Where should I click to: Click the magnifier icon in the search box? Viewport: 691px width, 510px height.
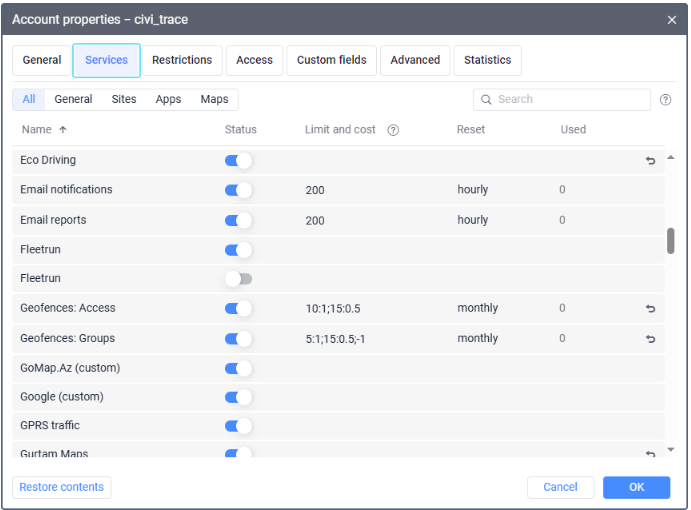pos(486,100)
